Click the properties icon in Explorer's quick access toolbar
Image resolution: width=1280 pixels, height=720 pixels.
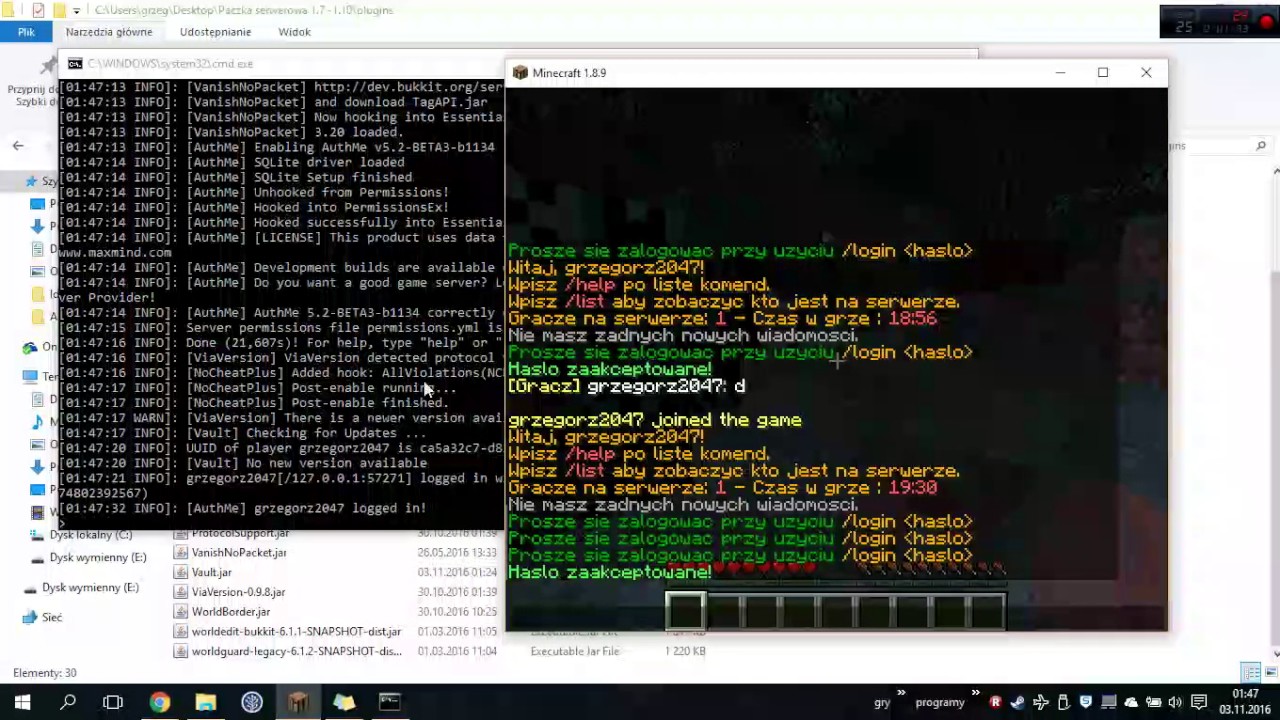pyautogui.click(x=38, y=10)
